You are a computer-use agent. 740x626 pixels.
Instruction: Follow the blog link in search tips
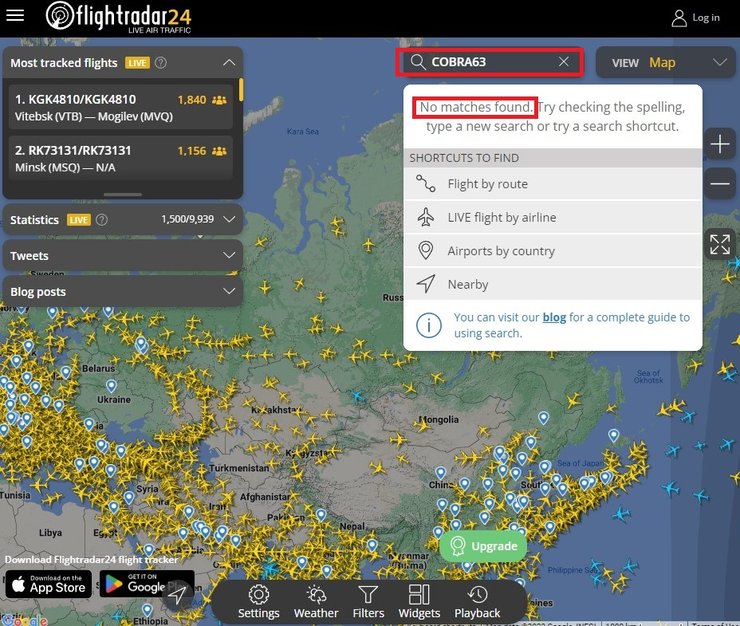[554, 317]
